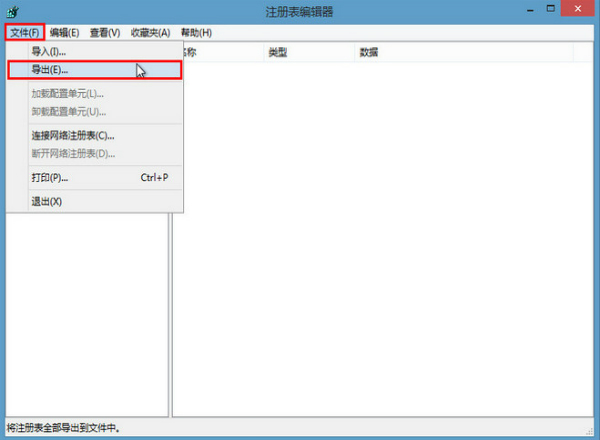This screenshot has height=440, width=600.
Task: Open the 收藏夹(A) menu
Action: pyautogui.click(x=150, y=33)
